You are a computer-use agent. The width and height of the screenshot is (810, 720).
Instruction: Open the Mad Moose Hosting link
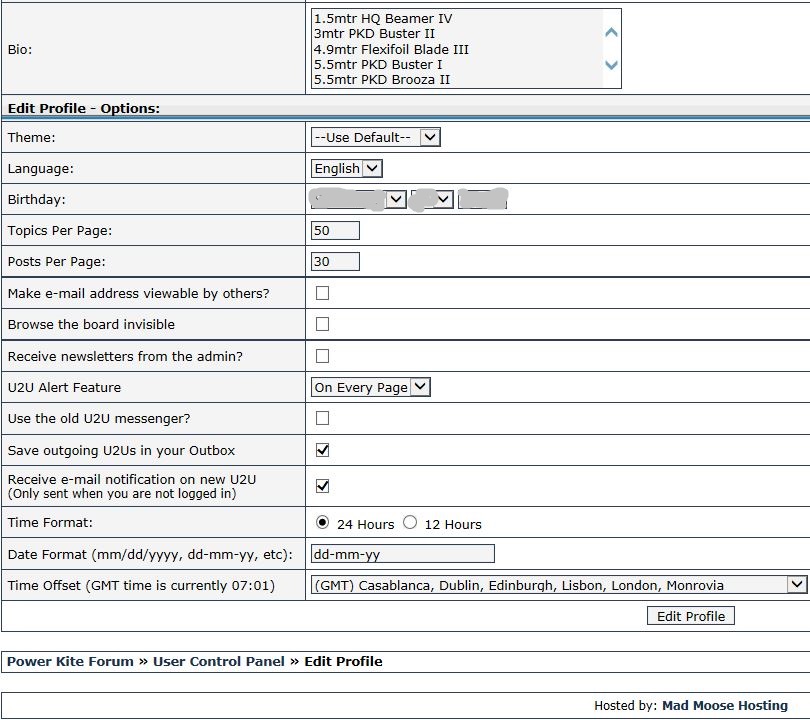(x=724, y=705)
